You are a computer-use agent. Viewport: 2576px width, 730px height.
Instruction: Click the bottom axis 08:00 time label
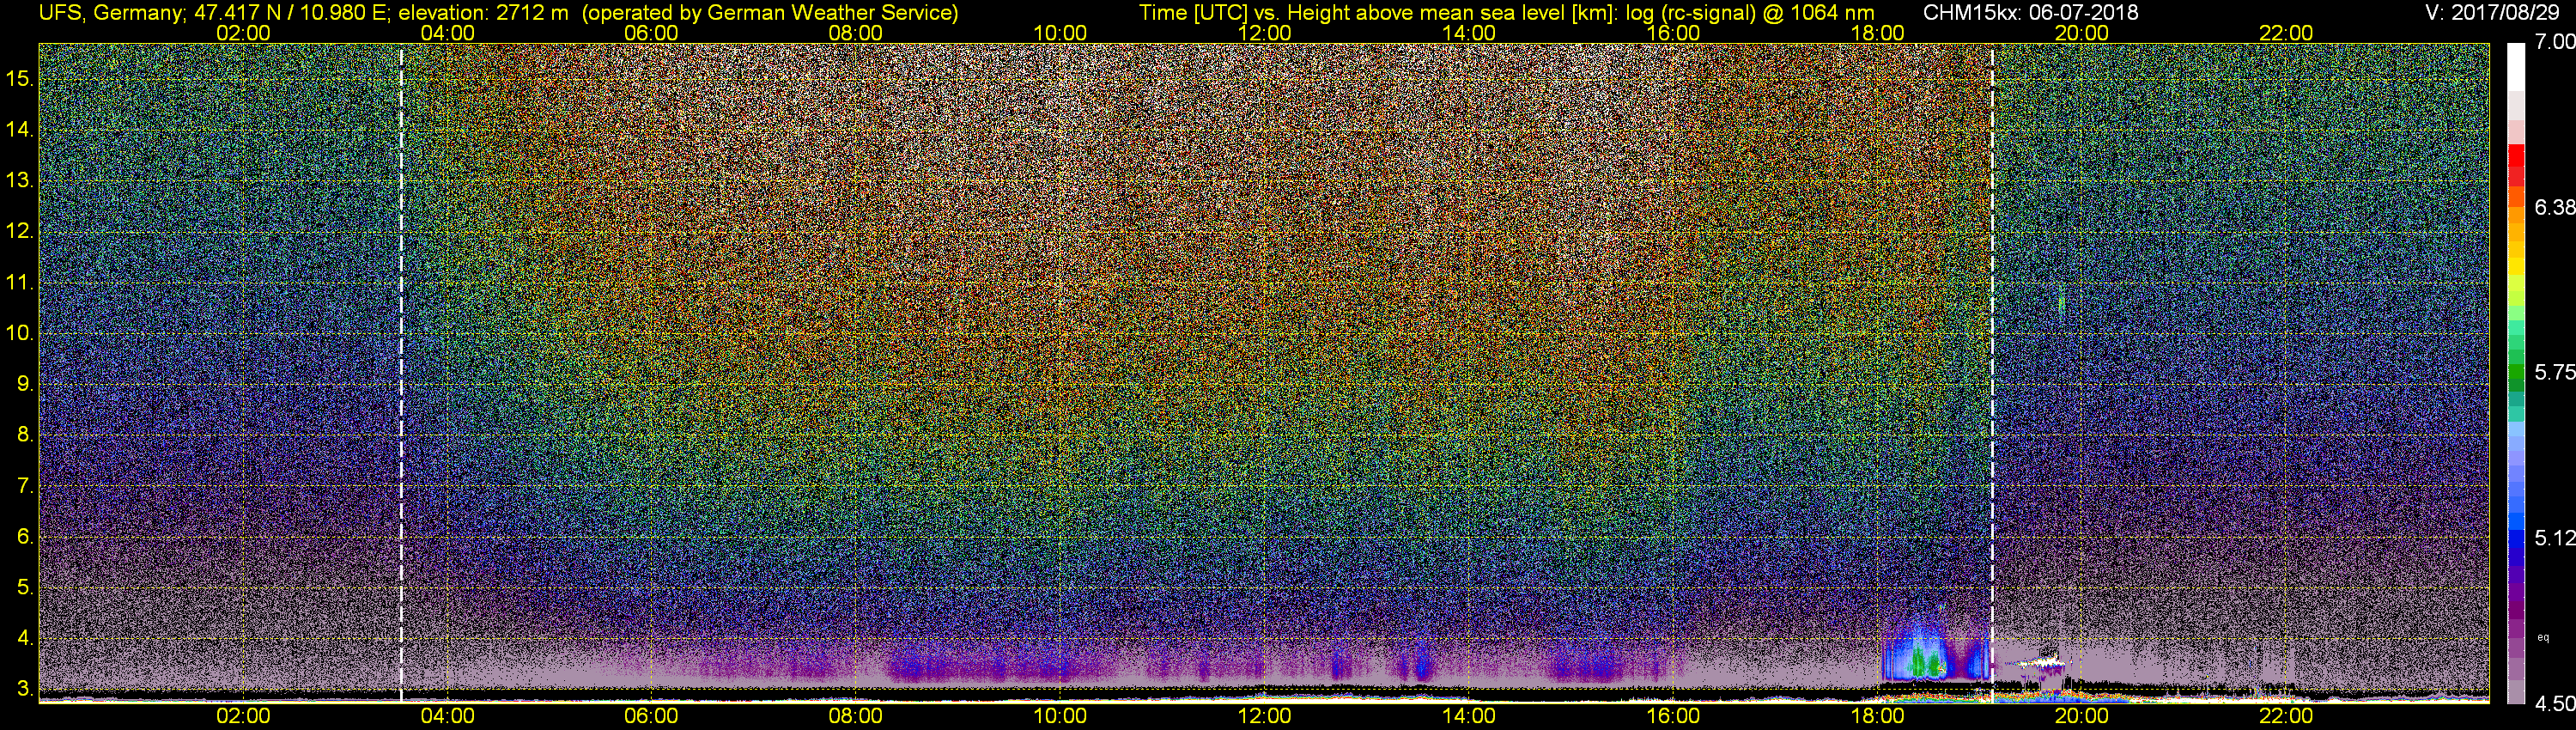tap(855, 716)
